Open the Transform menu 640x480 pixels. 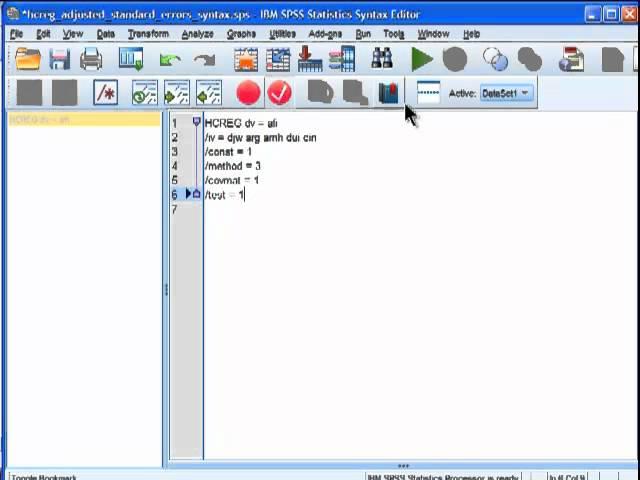(148, 34)
